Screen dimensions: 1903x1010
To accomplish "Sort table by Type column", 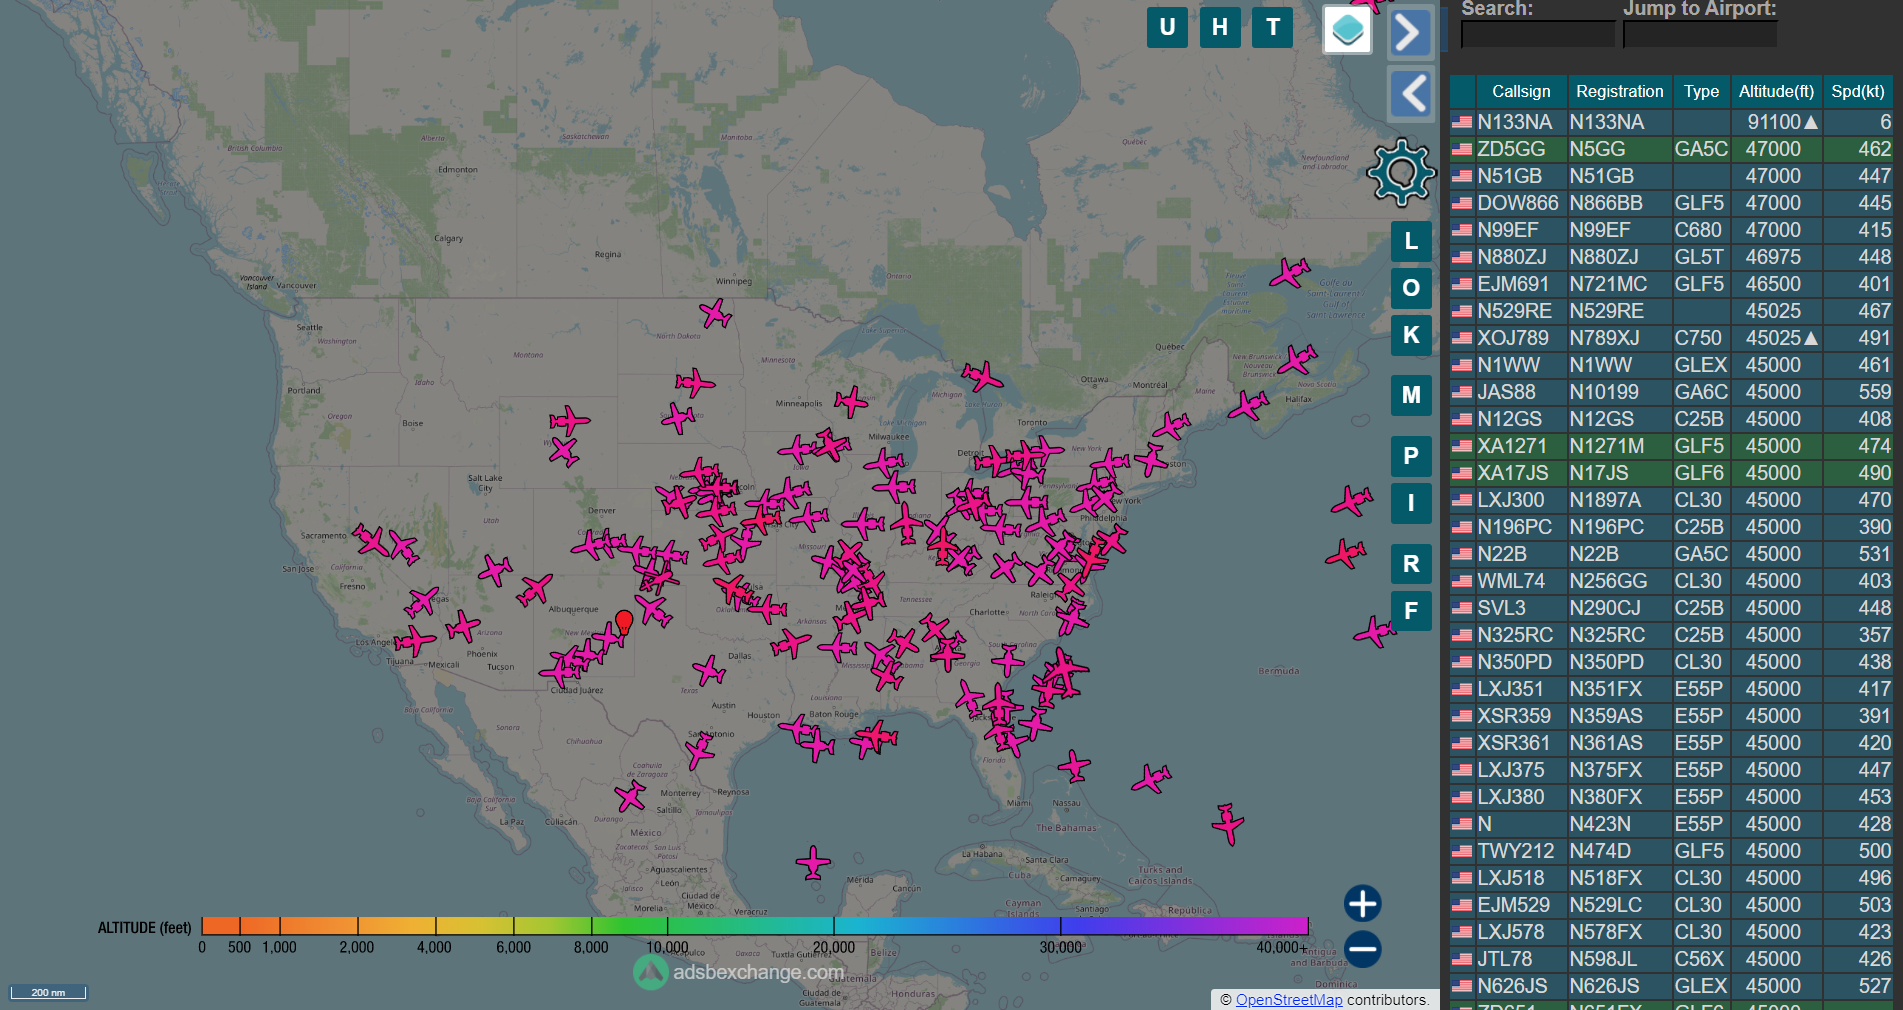I will click(x=1701, y=91).
